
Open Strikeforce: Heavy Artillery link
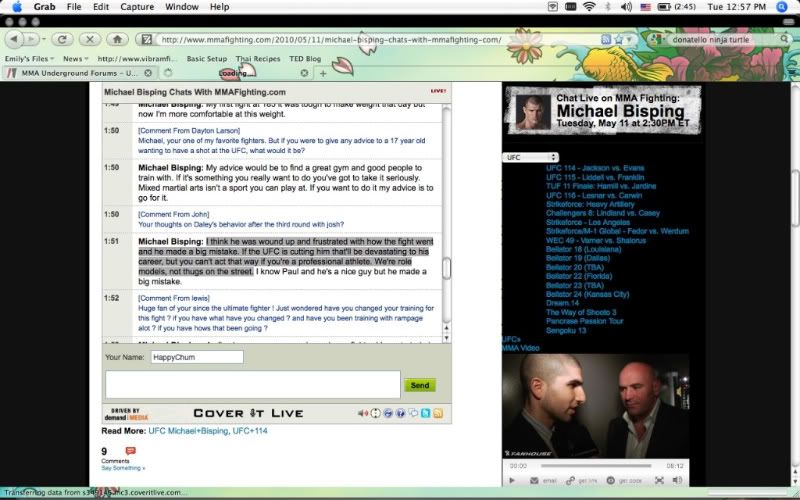(590, 204)
